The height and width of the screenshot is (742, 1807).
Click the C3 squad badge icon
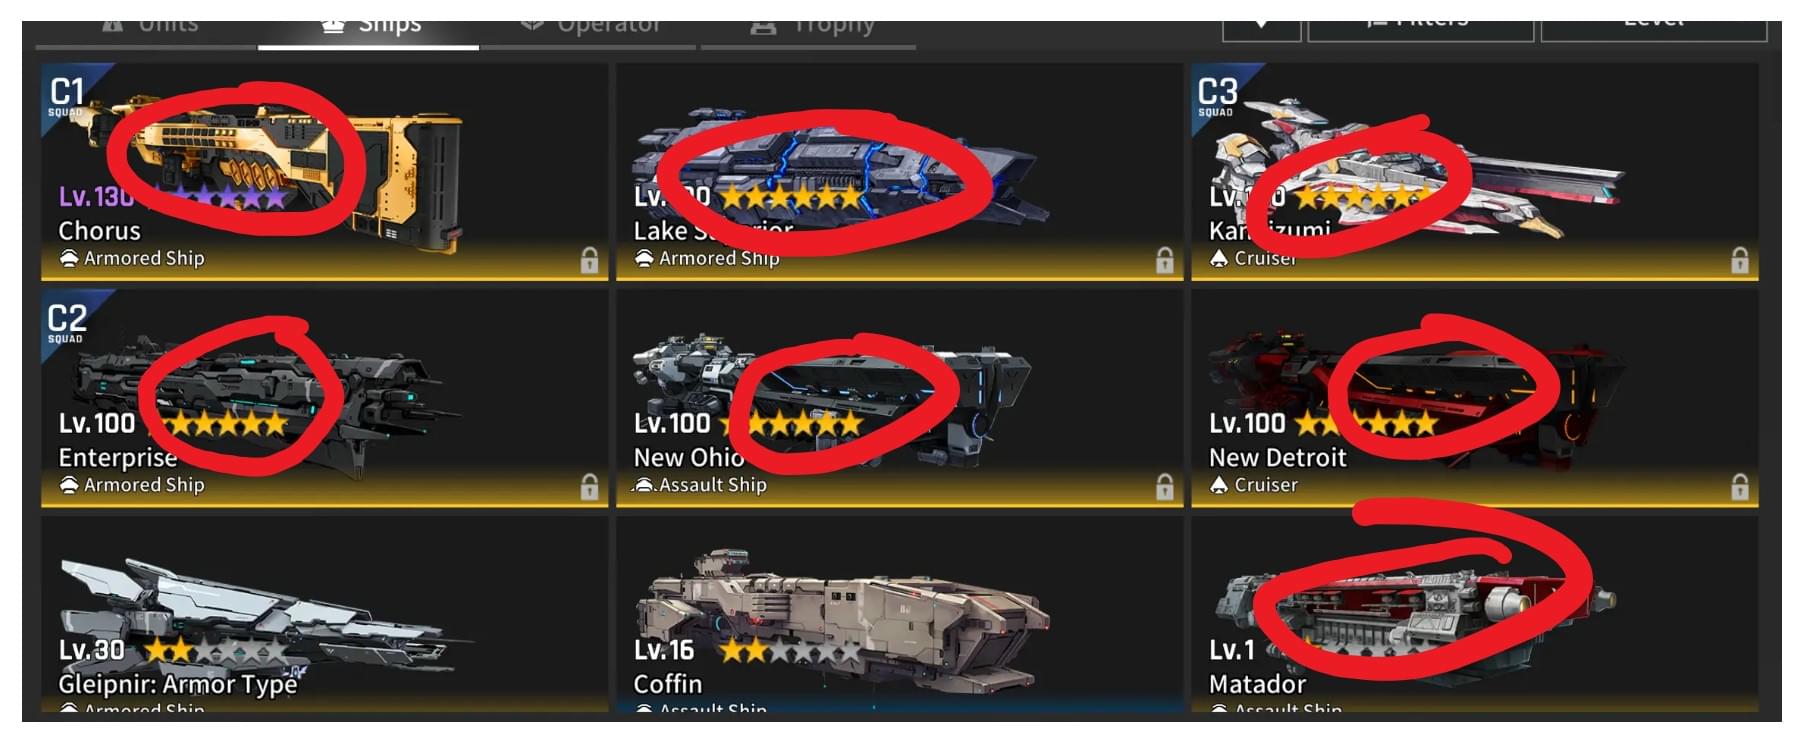click(x=1218, y=96)
